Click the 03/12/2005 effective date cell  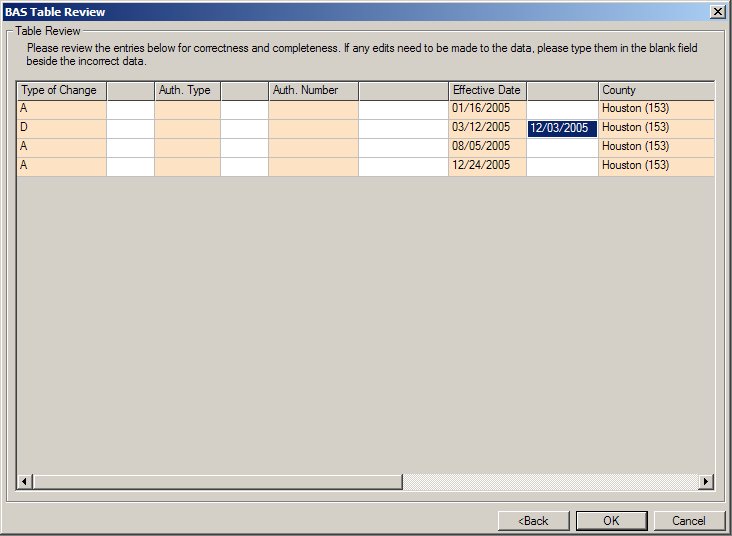[487, 128]
